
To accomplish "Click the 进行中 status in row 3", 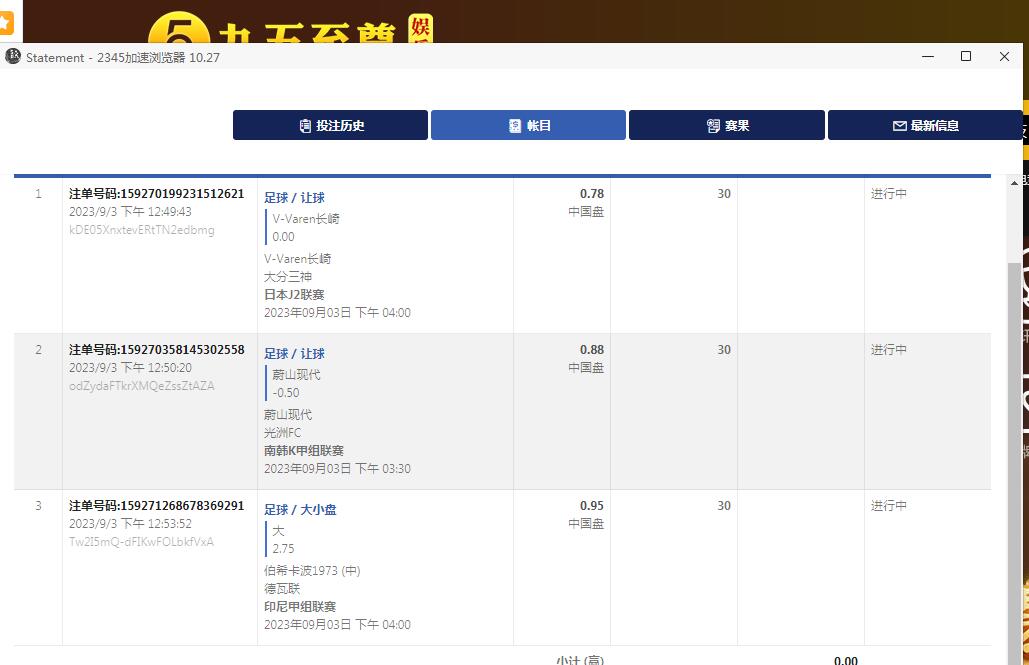I will click(x=889, y=505).
